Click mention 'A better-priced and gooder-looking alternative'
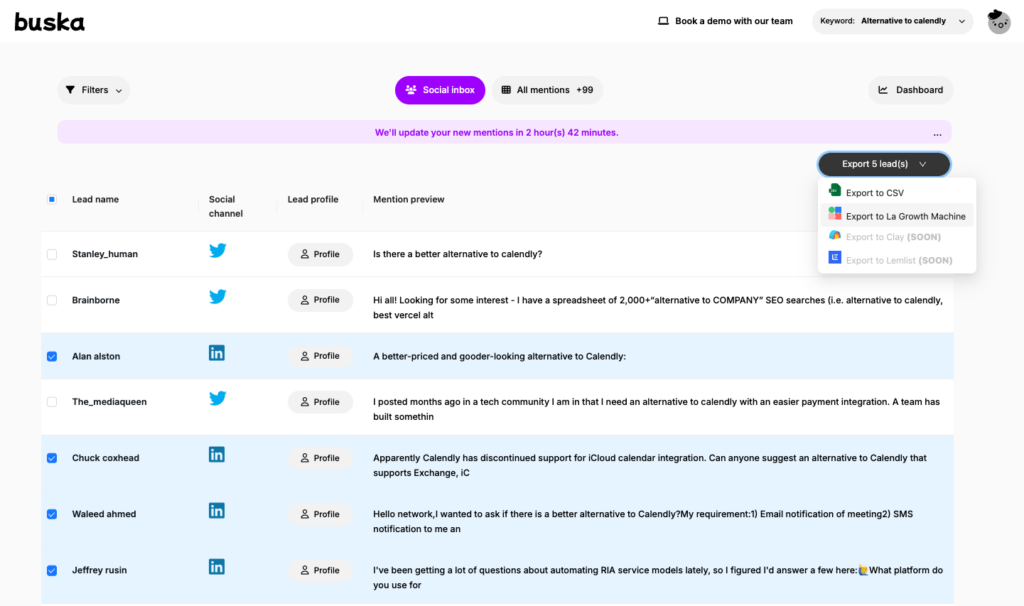 (x=500, y=357)
